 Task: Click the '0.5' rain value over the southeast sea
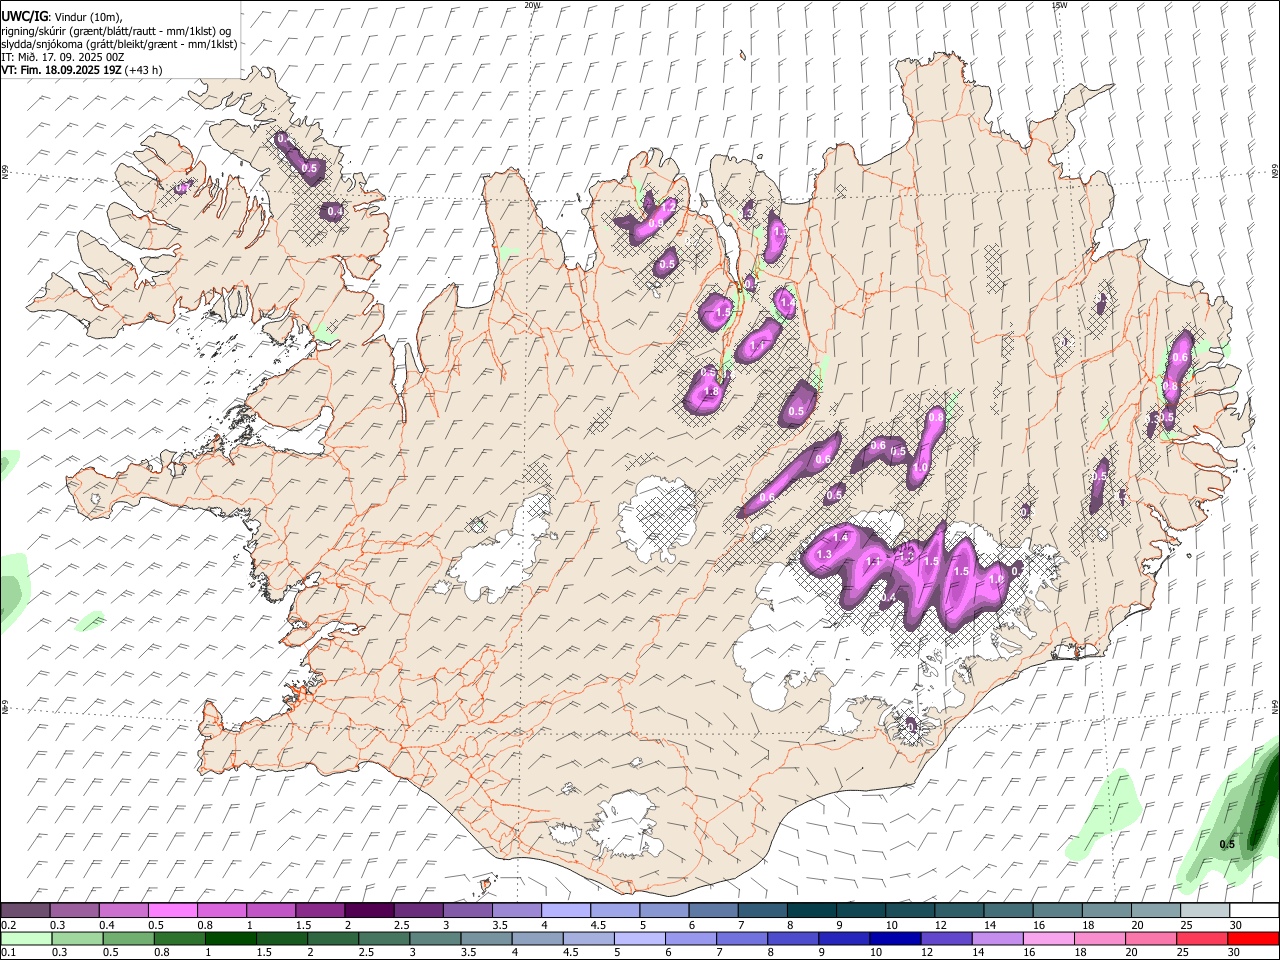pyautogui.click(x=1227, y=844)
